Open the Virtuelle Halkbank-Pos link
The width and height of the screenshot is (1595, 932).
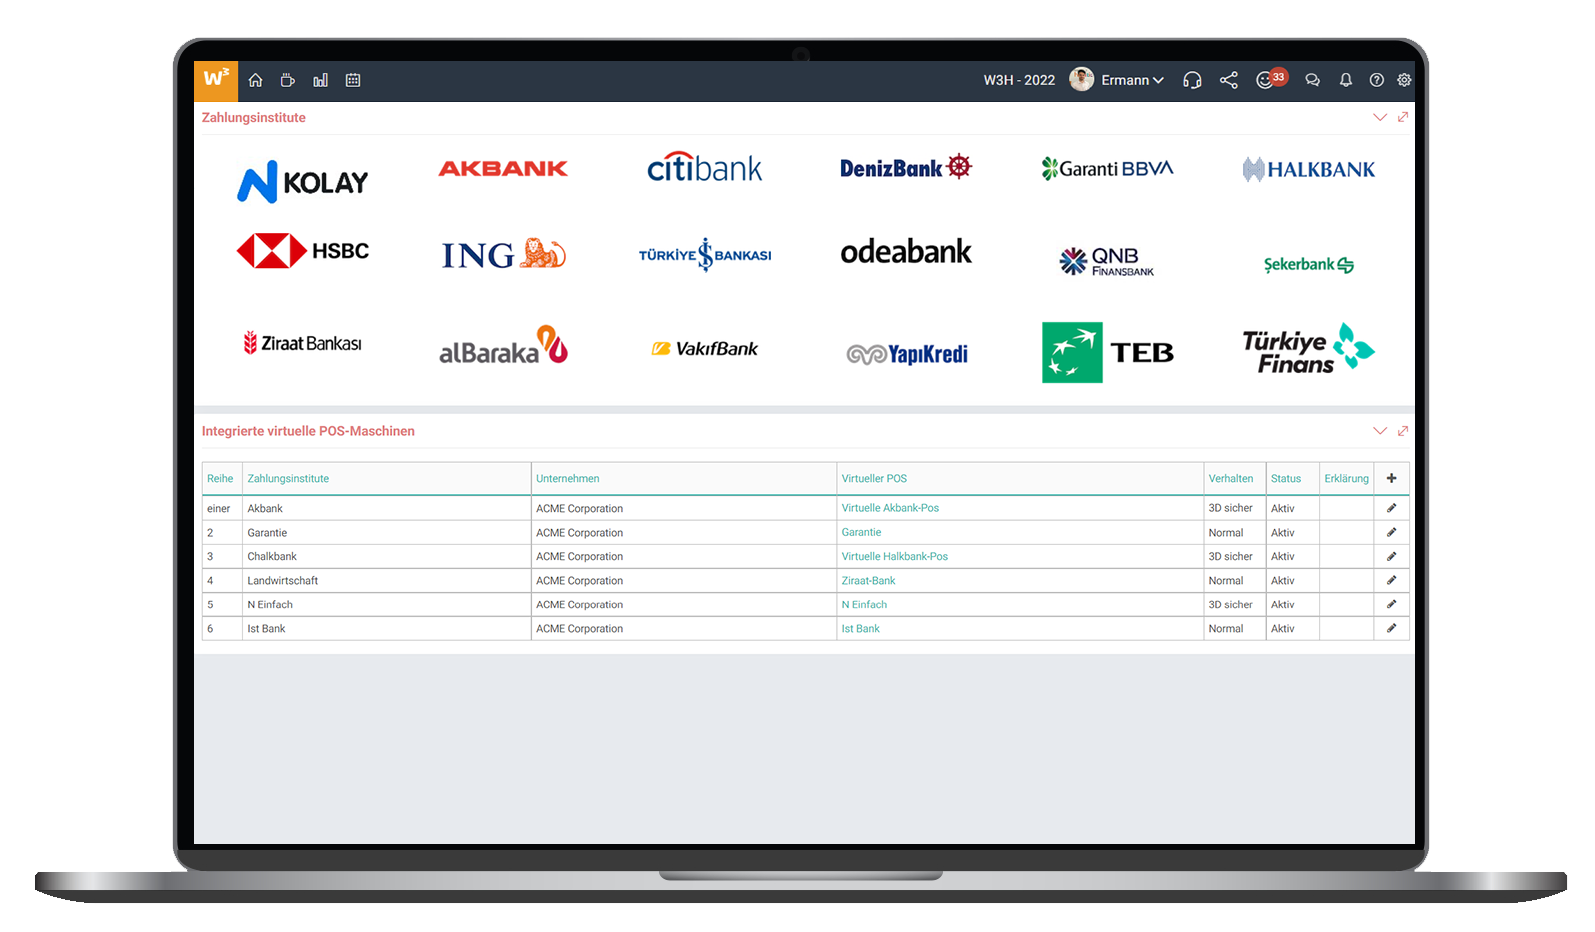click(894, 556)
